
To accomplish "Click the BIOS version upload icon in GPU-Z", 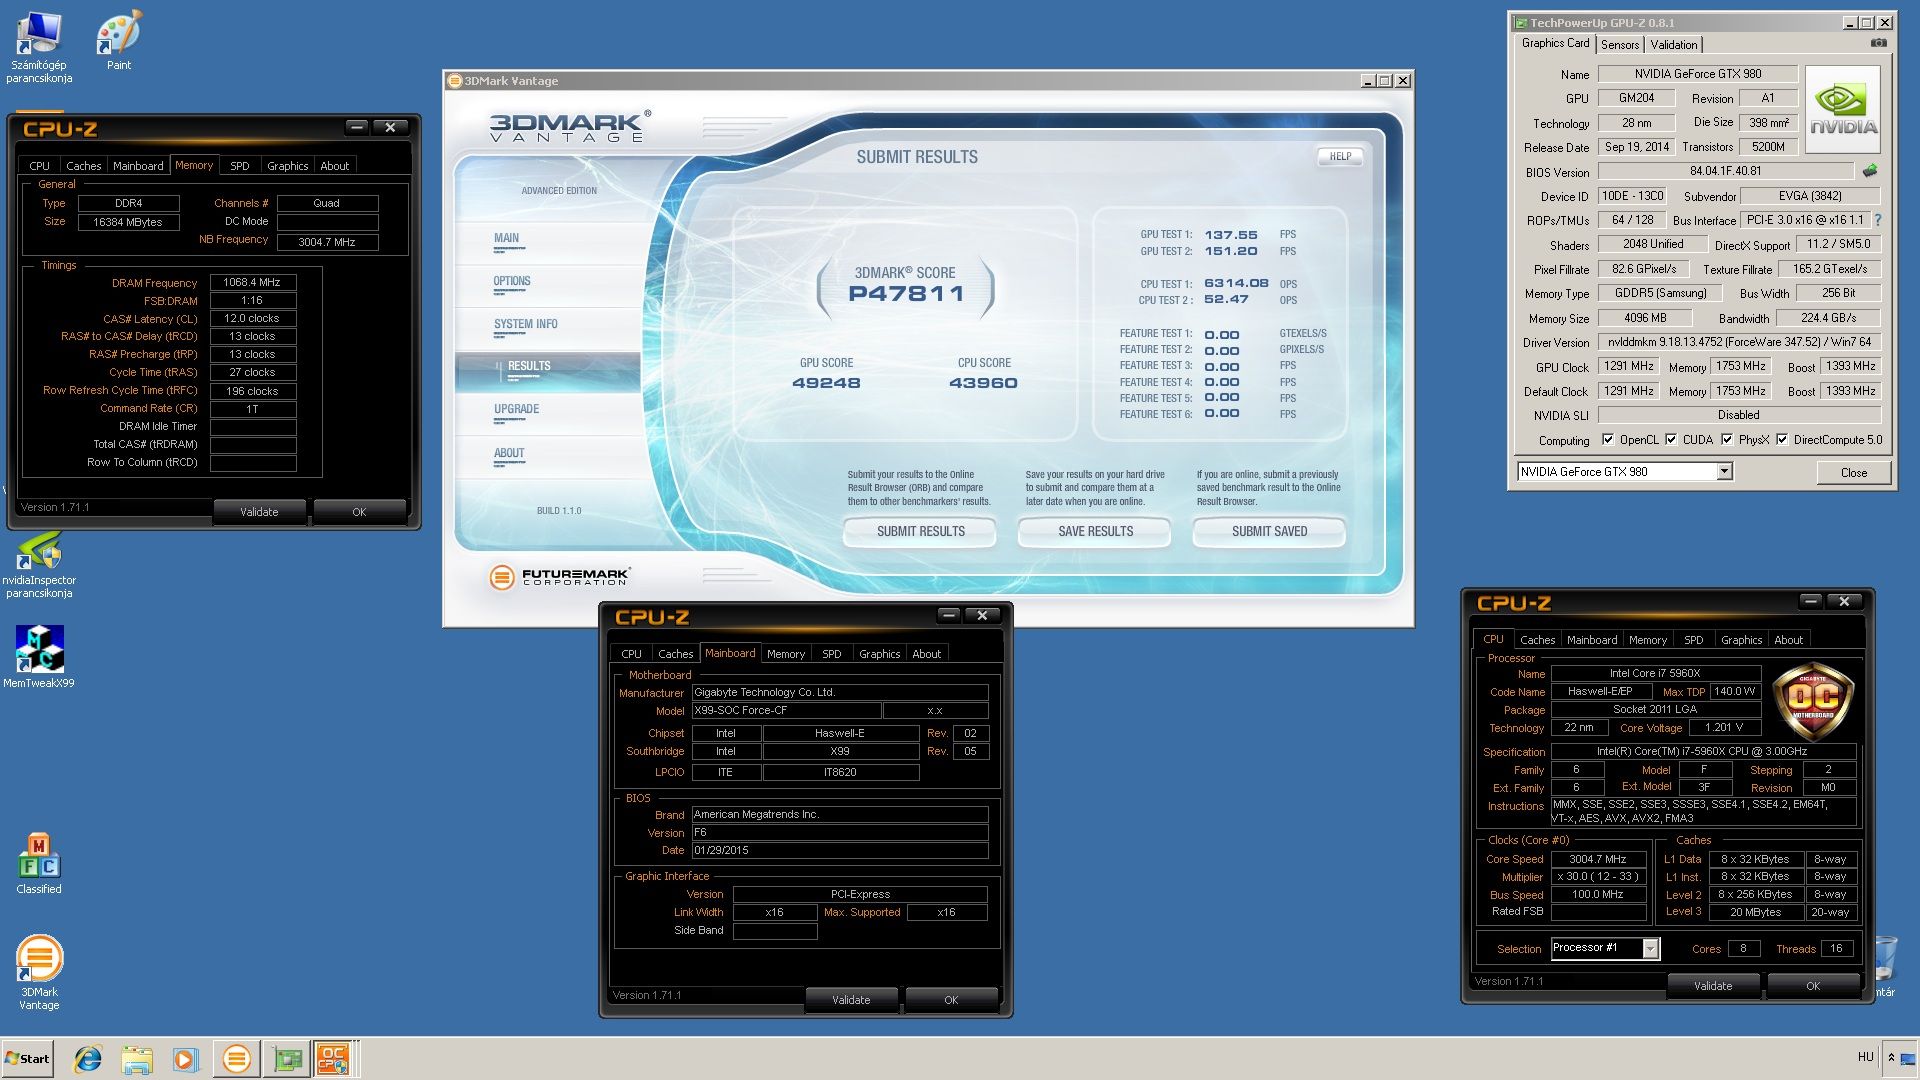I will click(1870, 171).
